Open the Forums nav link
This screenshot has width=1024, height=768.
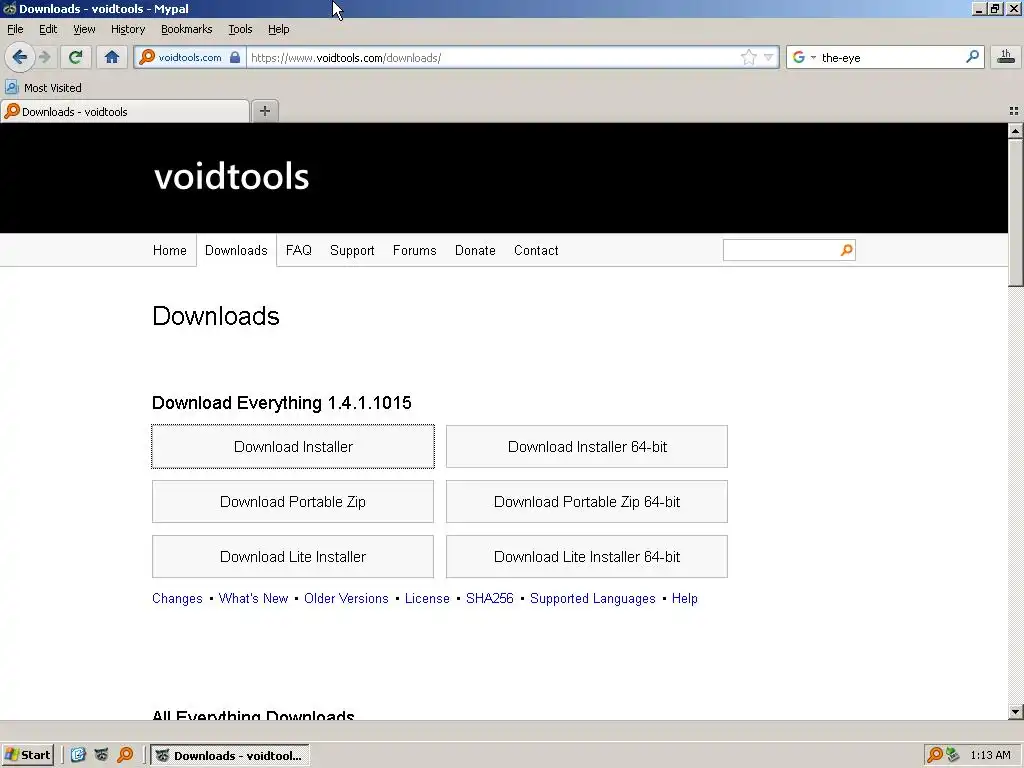[x=414, y=251]
